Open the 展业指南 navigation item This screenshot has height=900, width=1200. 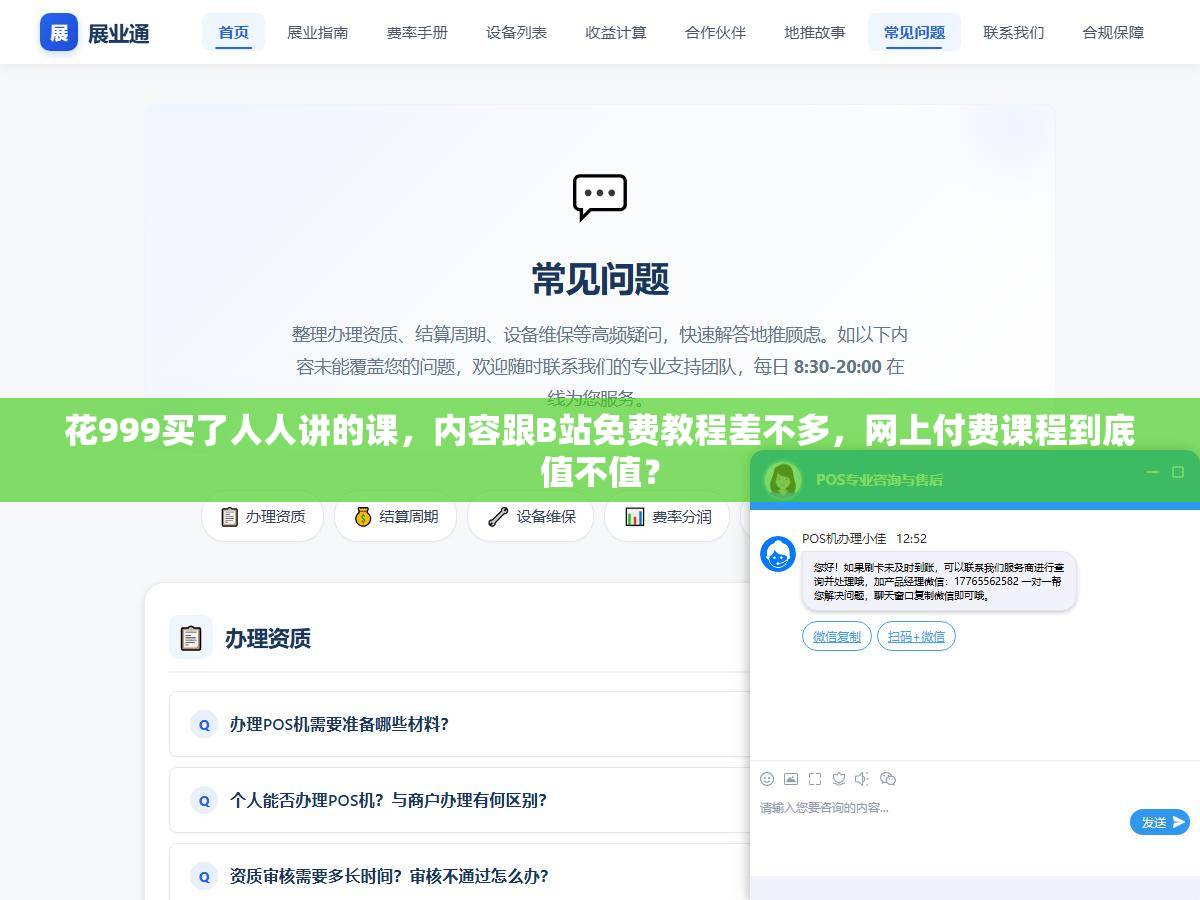pyautogui.click(x=318, y=32)
